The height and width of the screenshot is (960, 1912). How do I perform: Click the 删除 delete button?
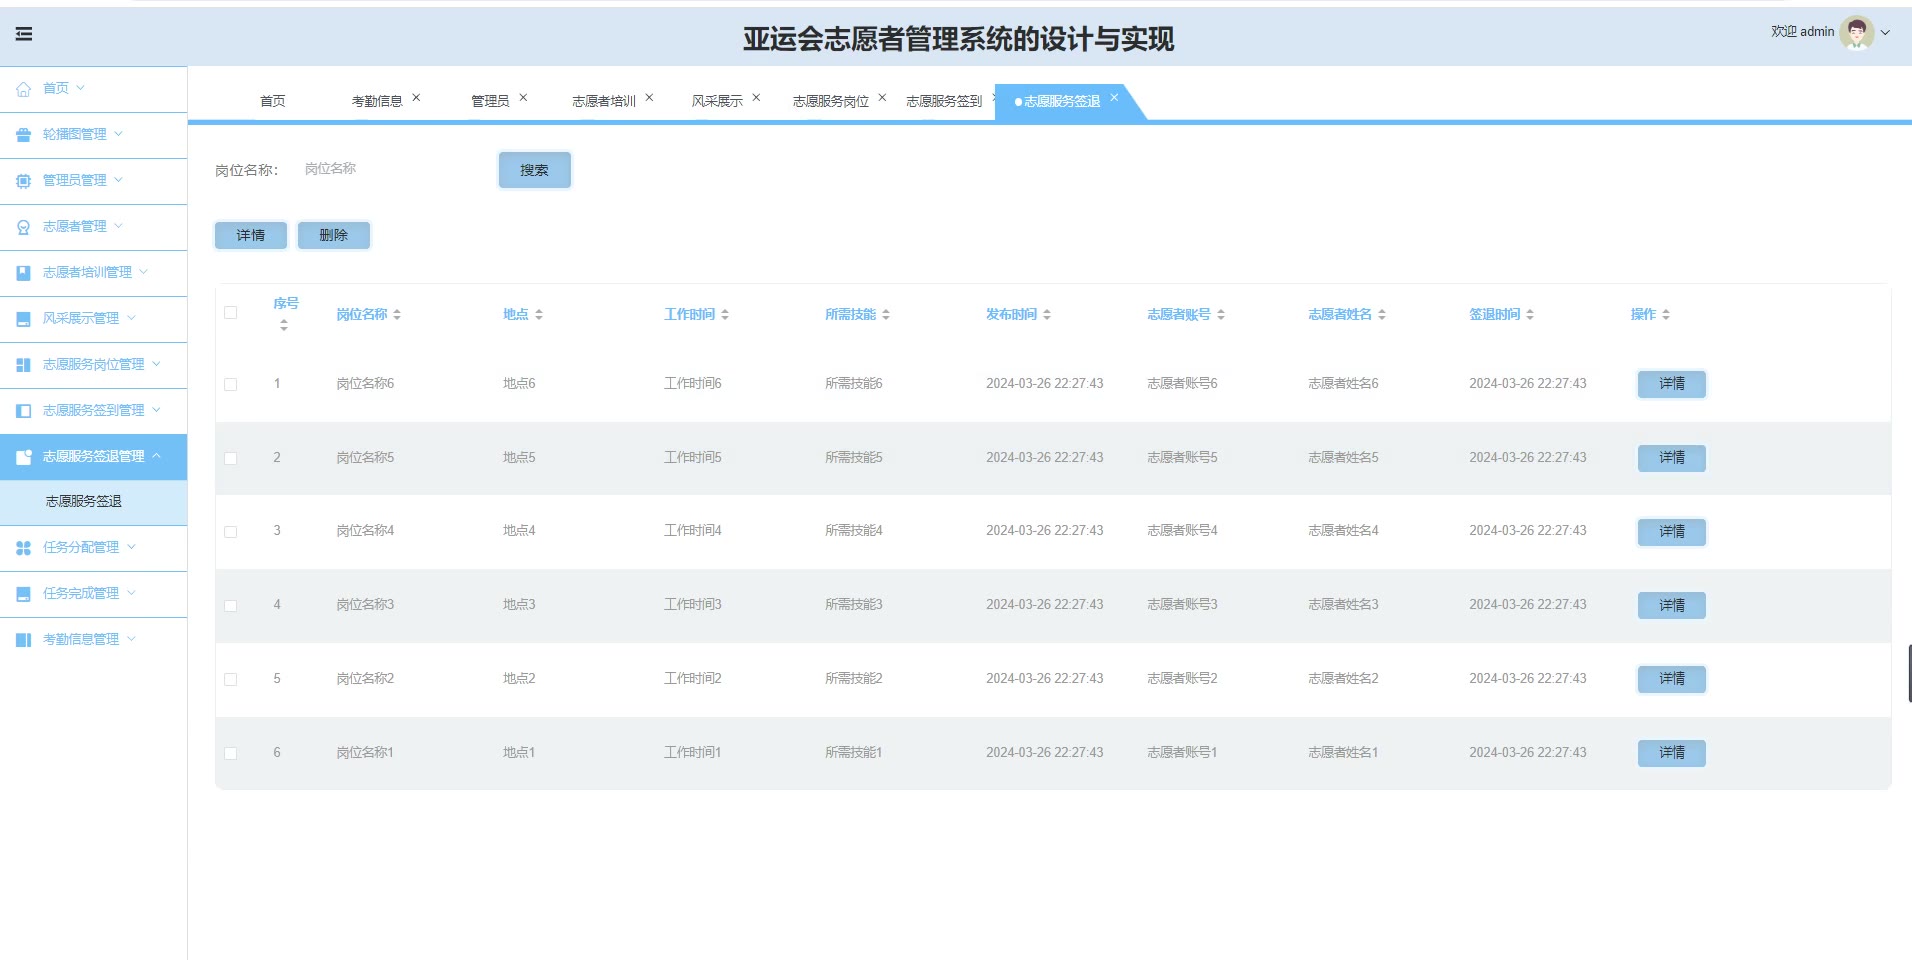click(x=334, y=236)
